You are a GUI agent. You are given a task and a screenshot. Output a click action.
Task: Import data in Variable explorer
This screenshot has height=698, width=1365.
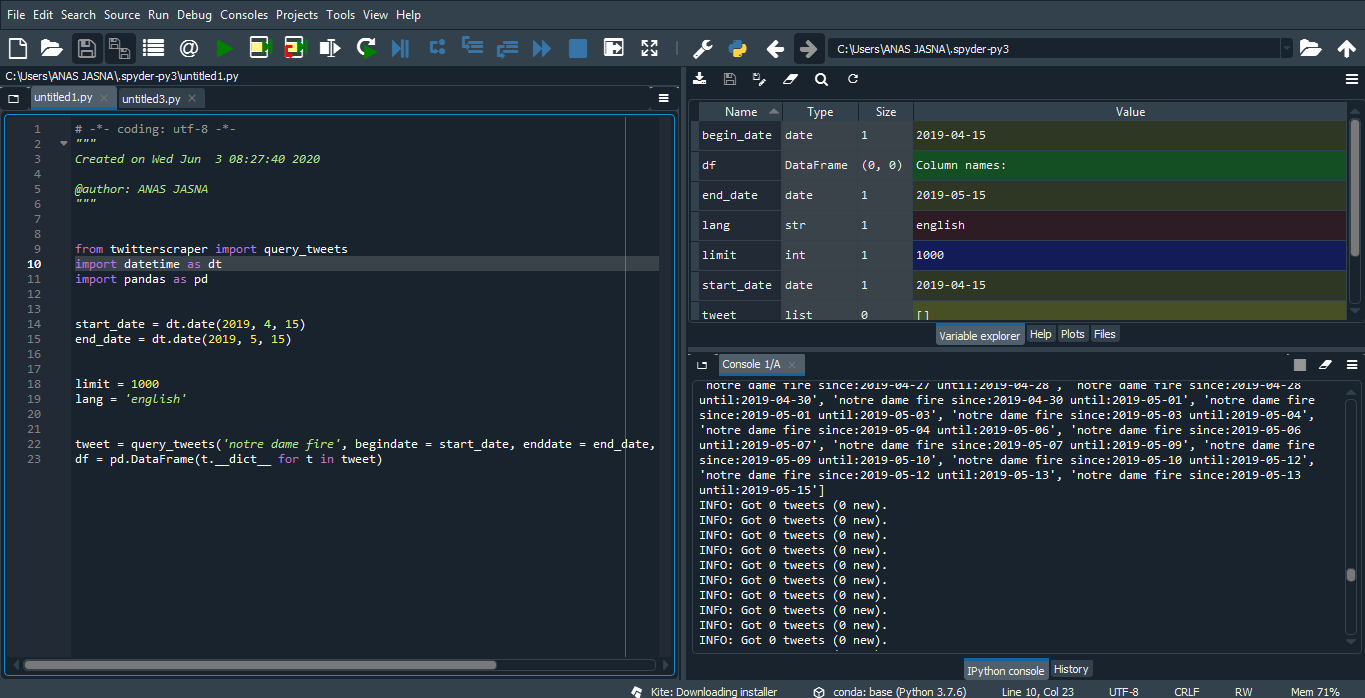[700, 79]
